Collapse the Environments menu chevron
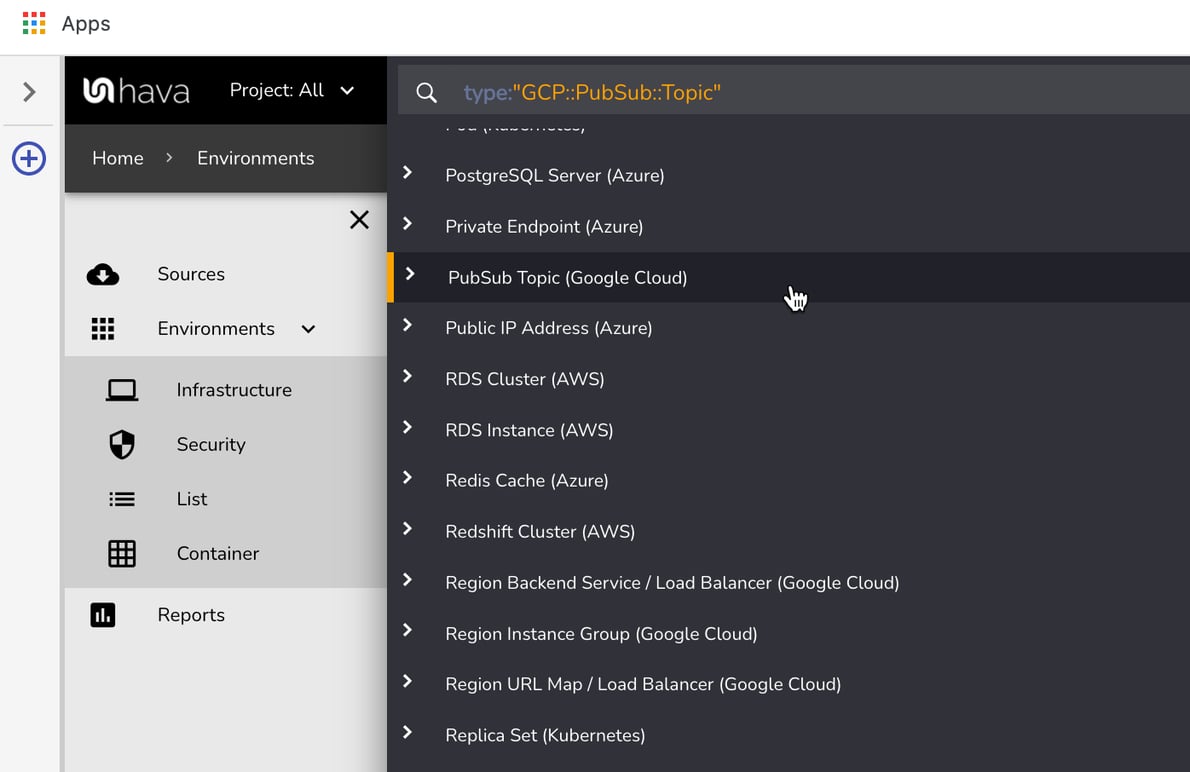Screen dimensions: 1190x772 tap(308, 328)
